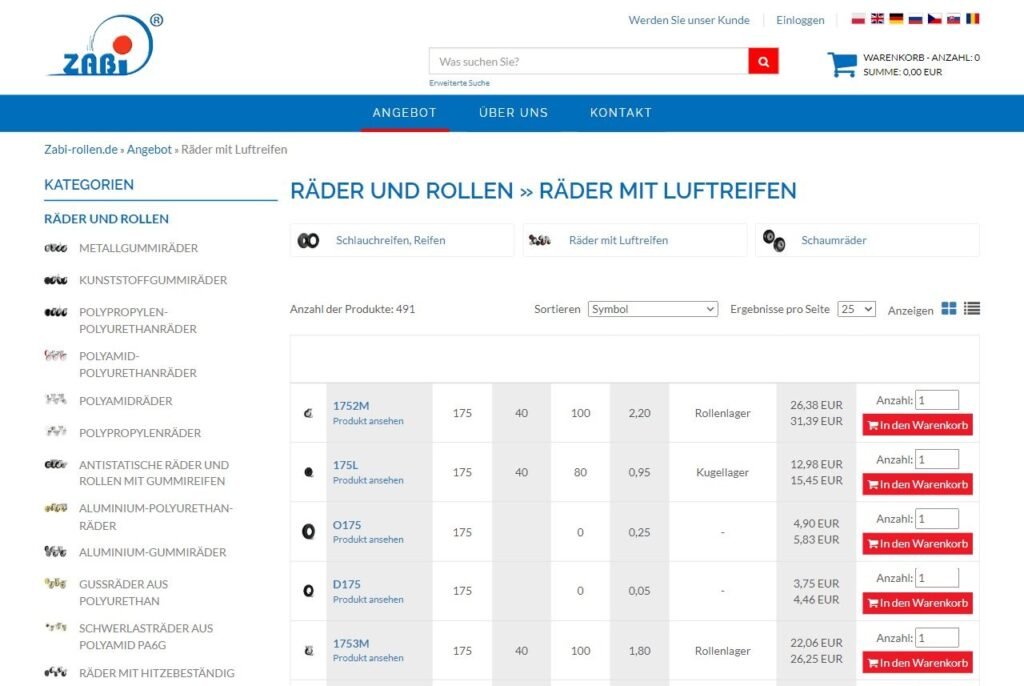Click the Polypropylenräder category icon
Image resolution: width=1024 pixels, height=686 pixels.
tap(56, 431)
